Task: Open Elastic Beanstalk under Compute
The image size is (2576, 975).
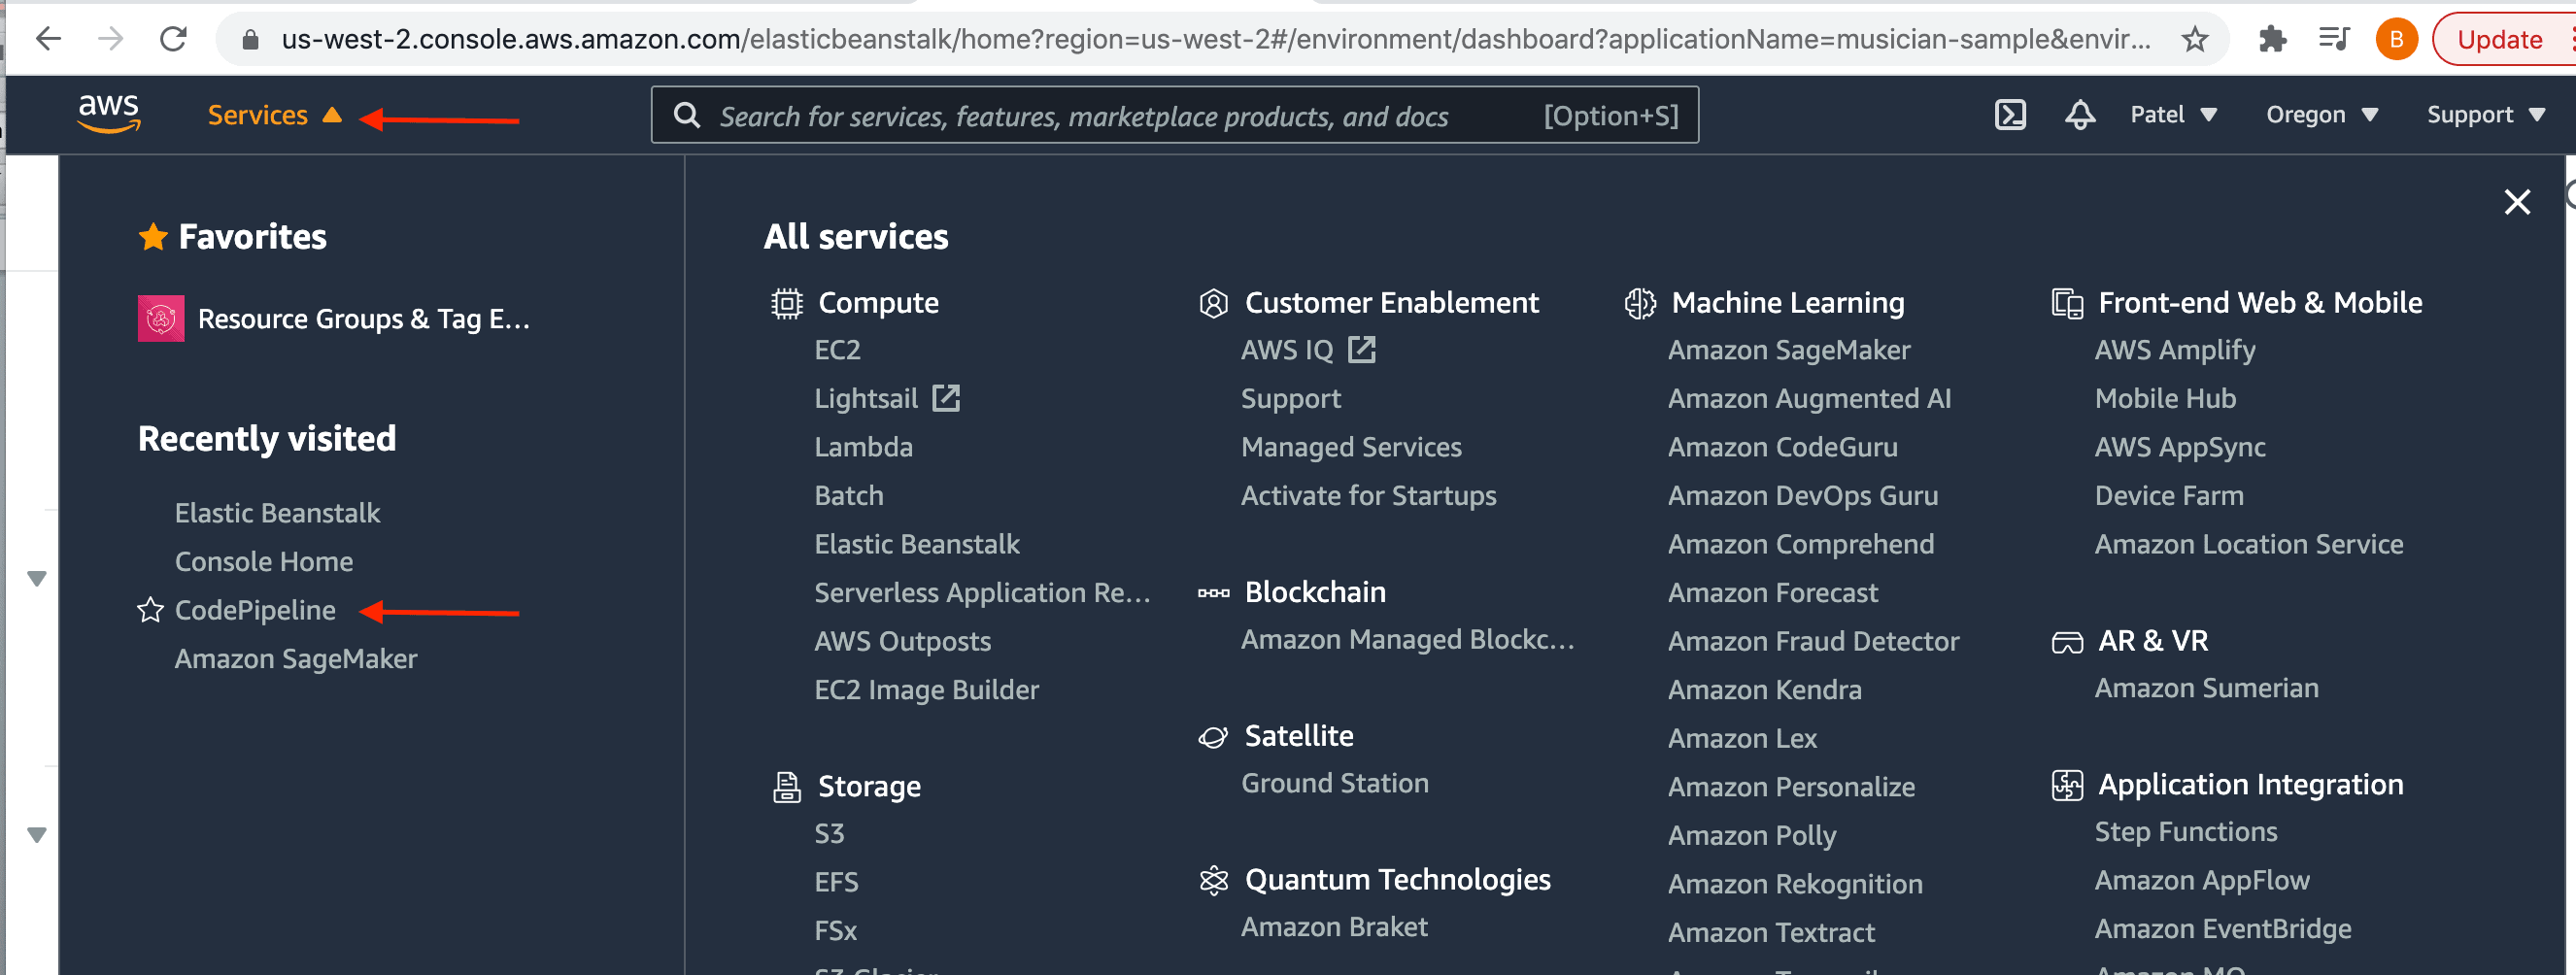Action: 917,544
